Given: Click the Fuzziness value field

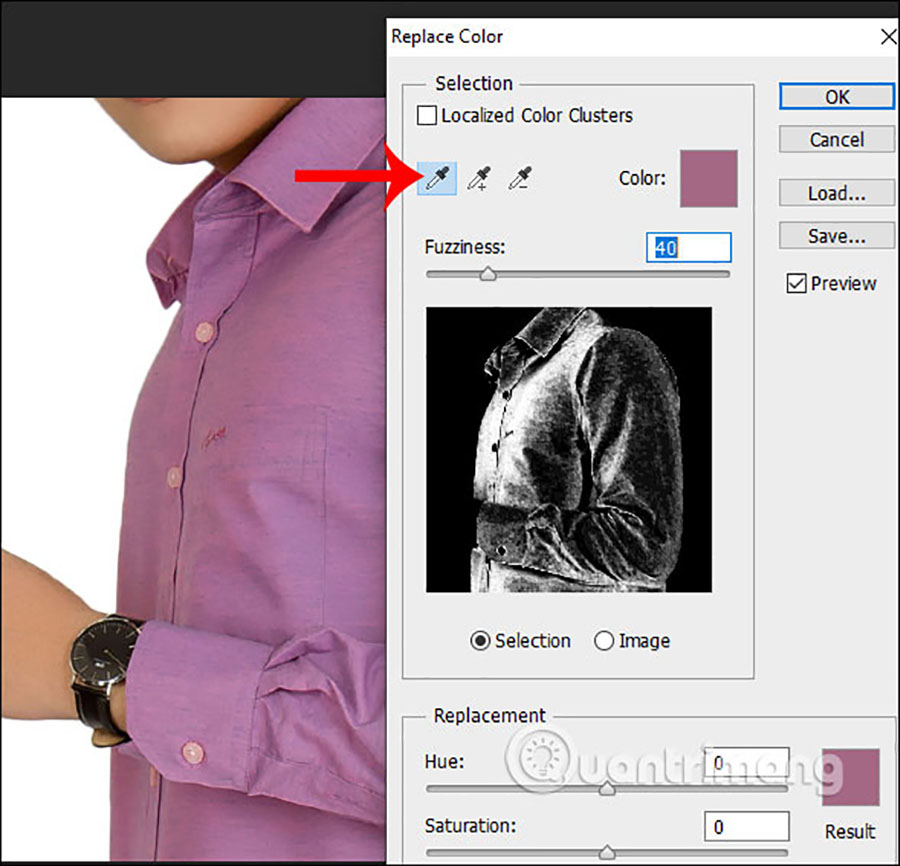Looking at the screenshot, I should point(689,247).
